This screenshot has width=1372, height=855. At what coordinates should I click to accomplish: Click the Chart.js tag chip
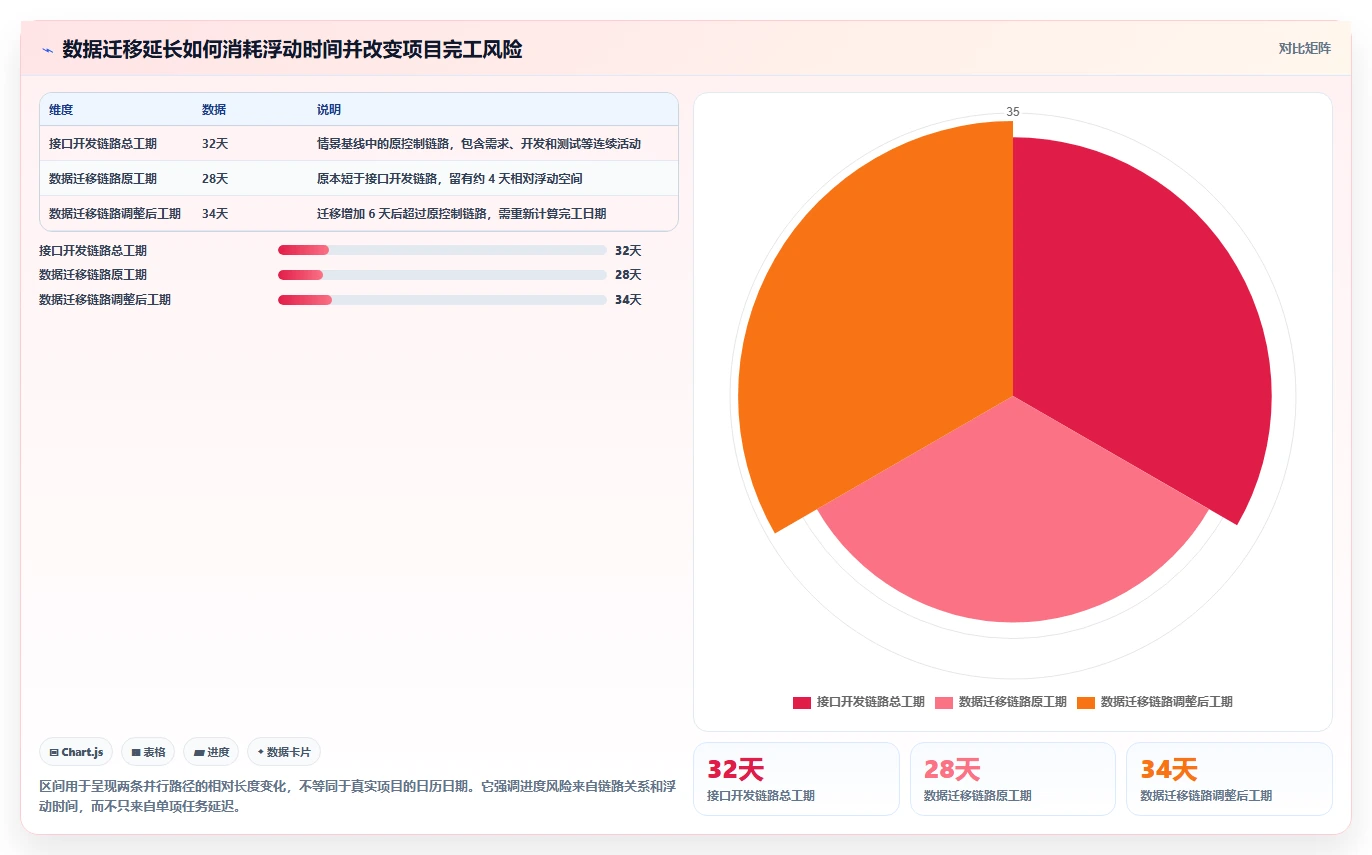tap(76, 752)
